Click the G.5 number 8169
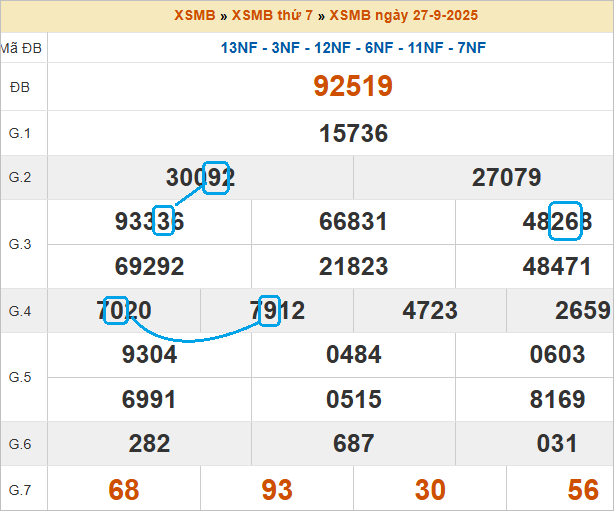Screen dimensions: 614x511 [x=557, y=400]
